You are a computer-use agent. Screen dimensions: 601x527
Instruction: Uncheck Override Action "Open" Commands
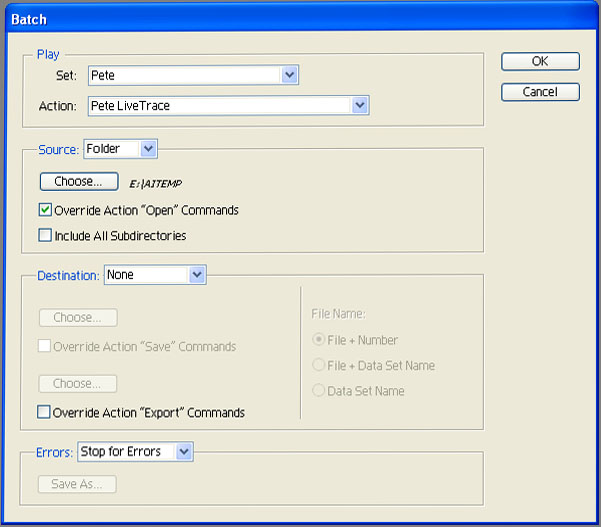[45, 211]
